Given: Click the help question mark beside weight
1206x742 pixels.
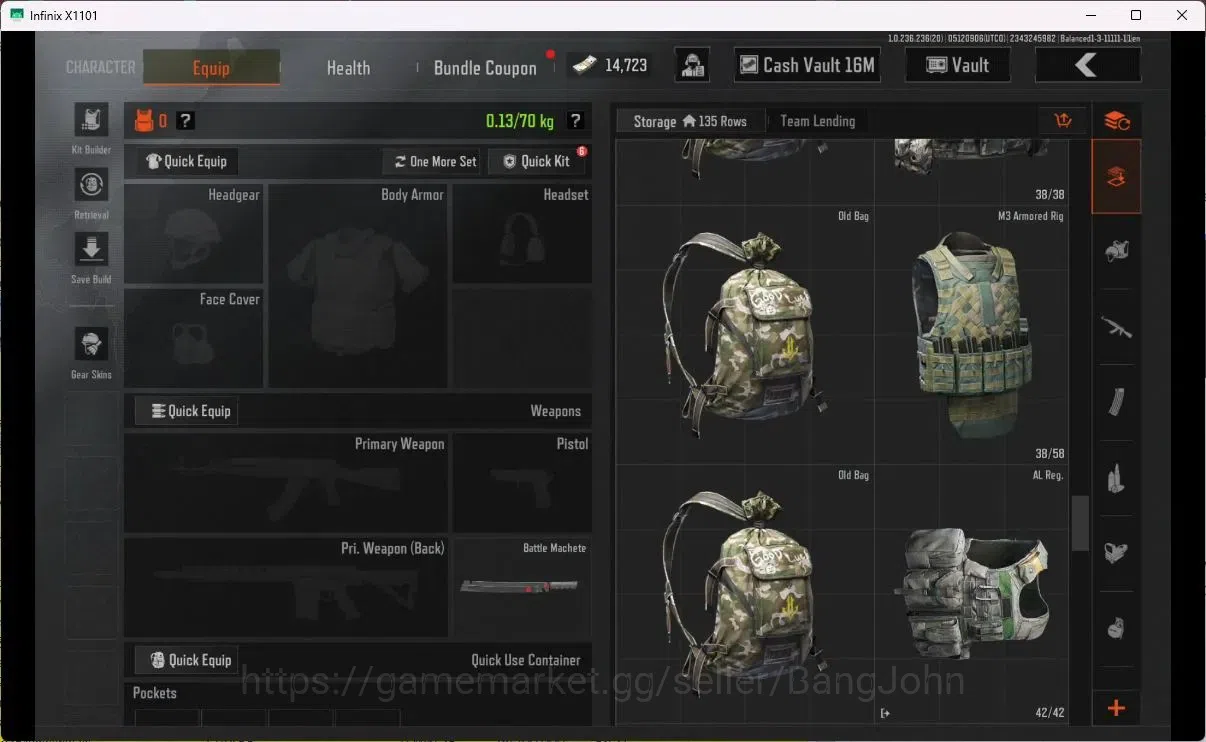Looking at the screenshot, I should [575, 121].
